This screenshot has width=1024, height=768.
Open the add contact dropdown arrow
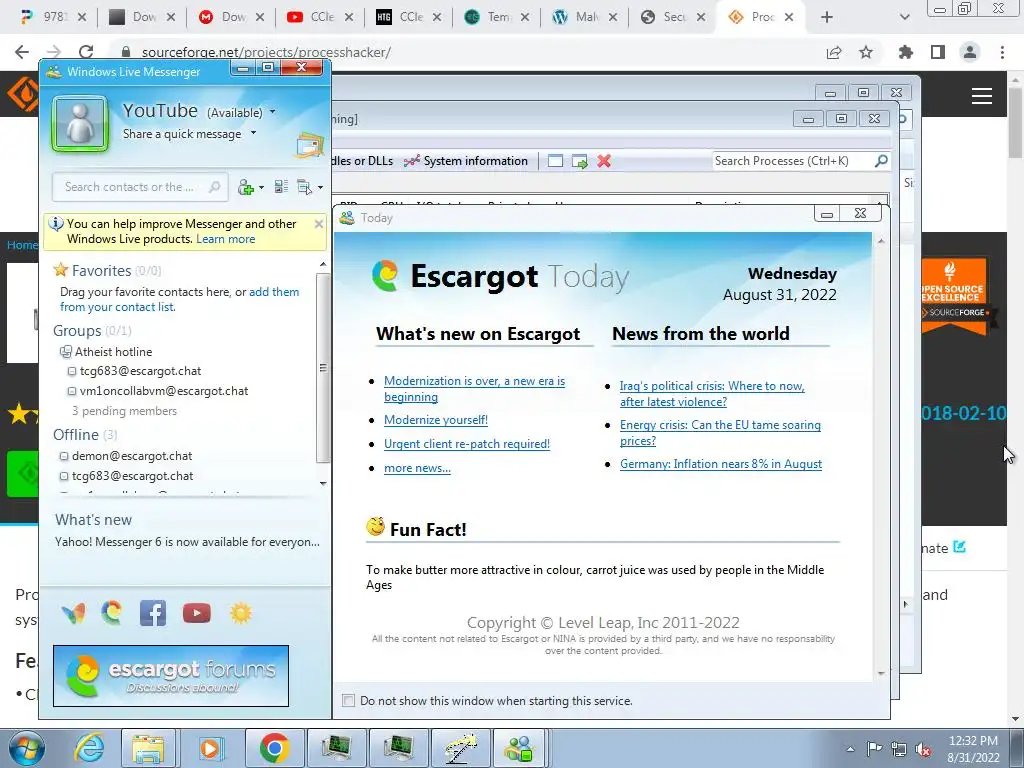coord(261,187)
